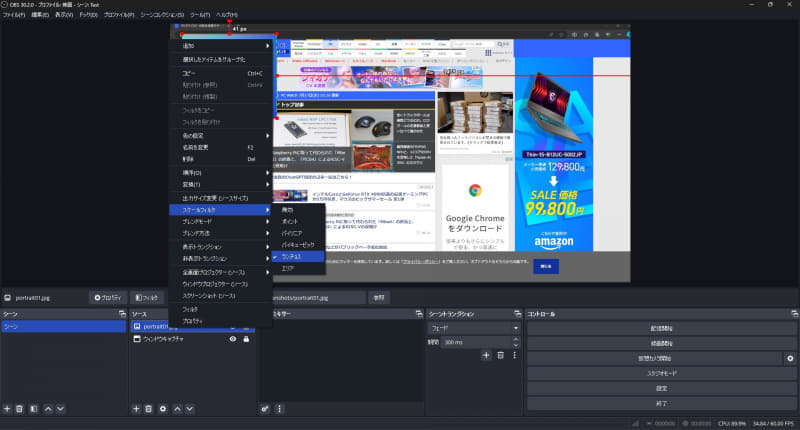Expand 追加 submenu in context menu
Viewport: 800px width, 430px height.
point(221,46)
